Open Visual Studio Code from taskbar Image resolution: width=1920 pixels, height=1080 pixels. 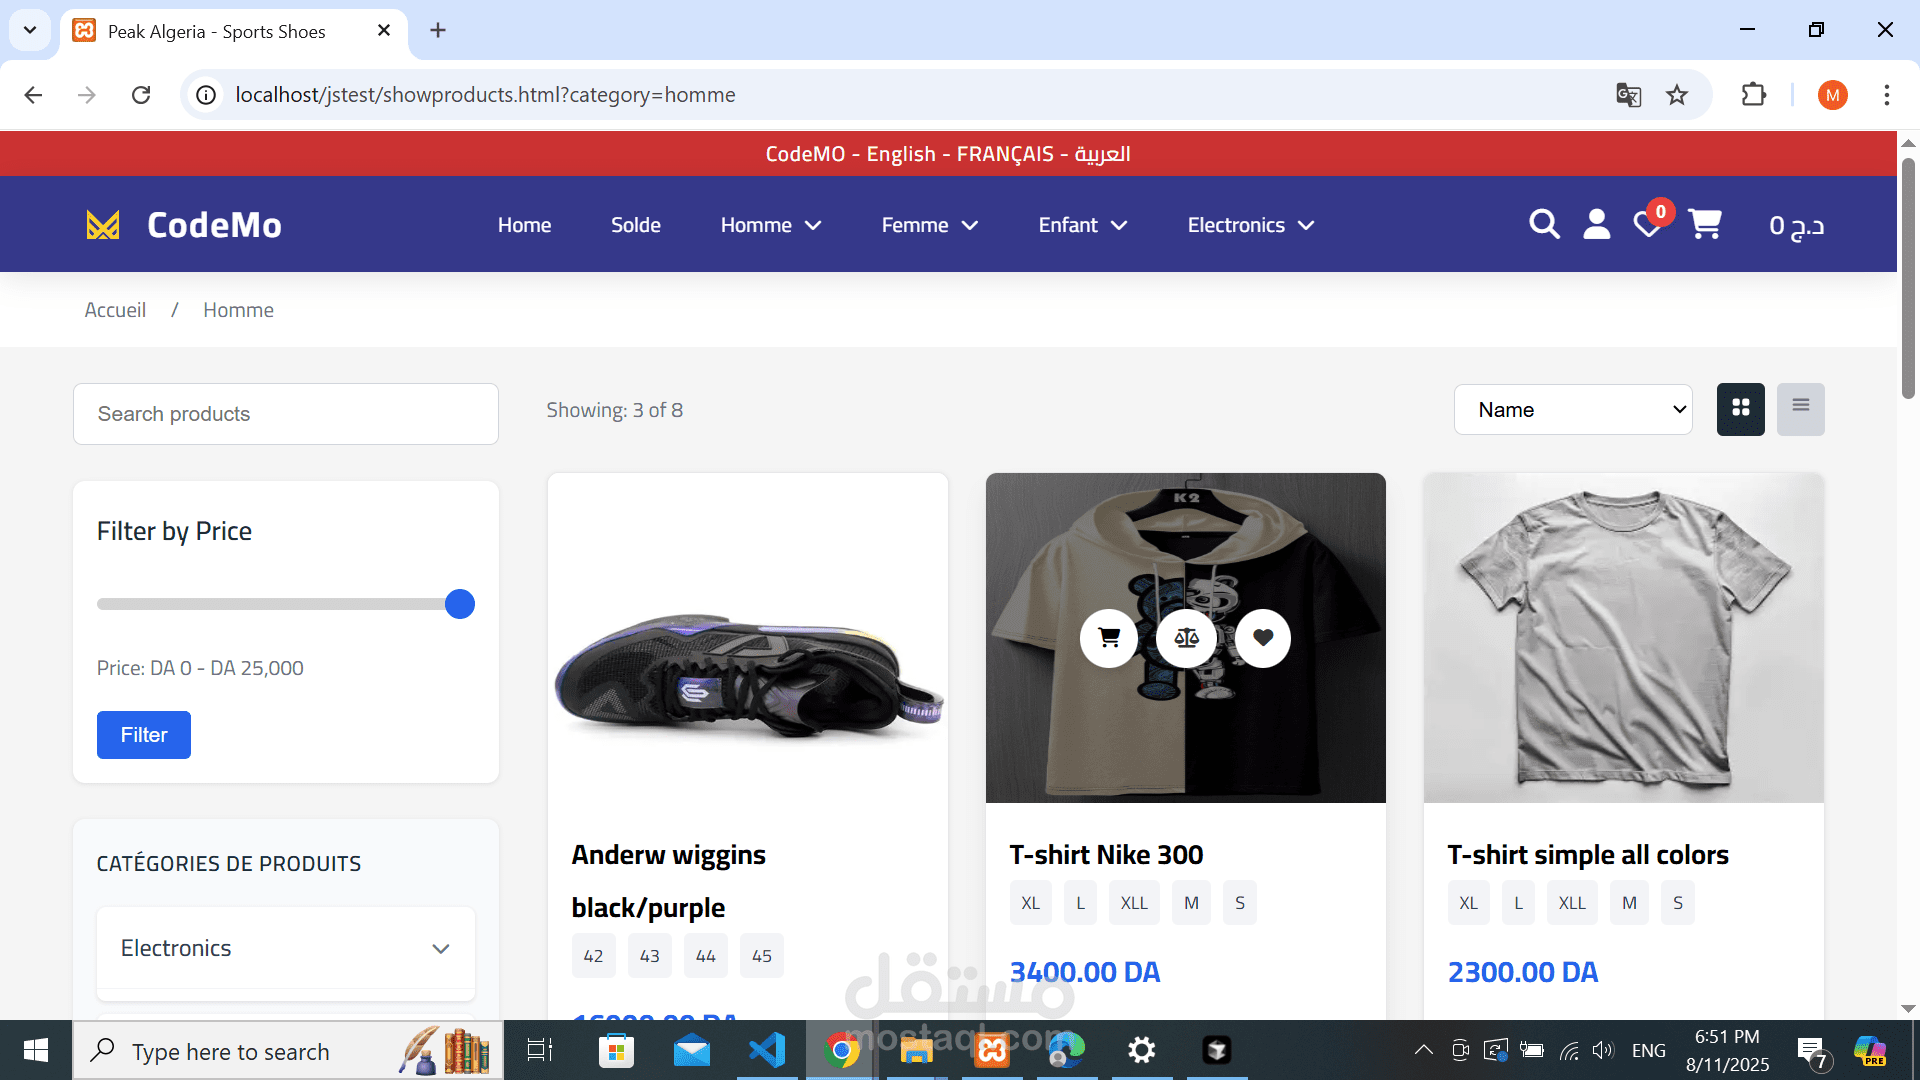tap(767, 1050)
